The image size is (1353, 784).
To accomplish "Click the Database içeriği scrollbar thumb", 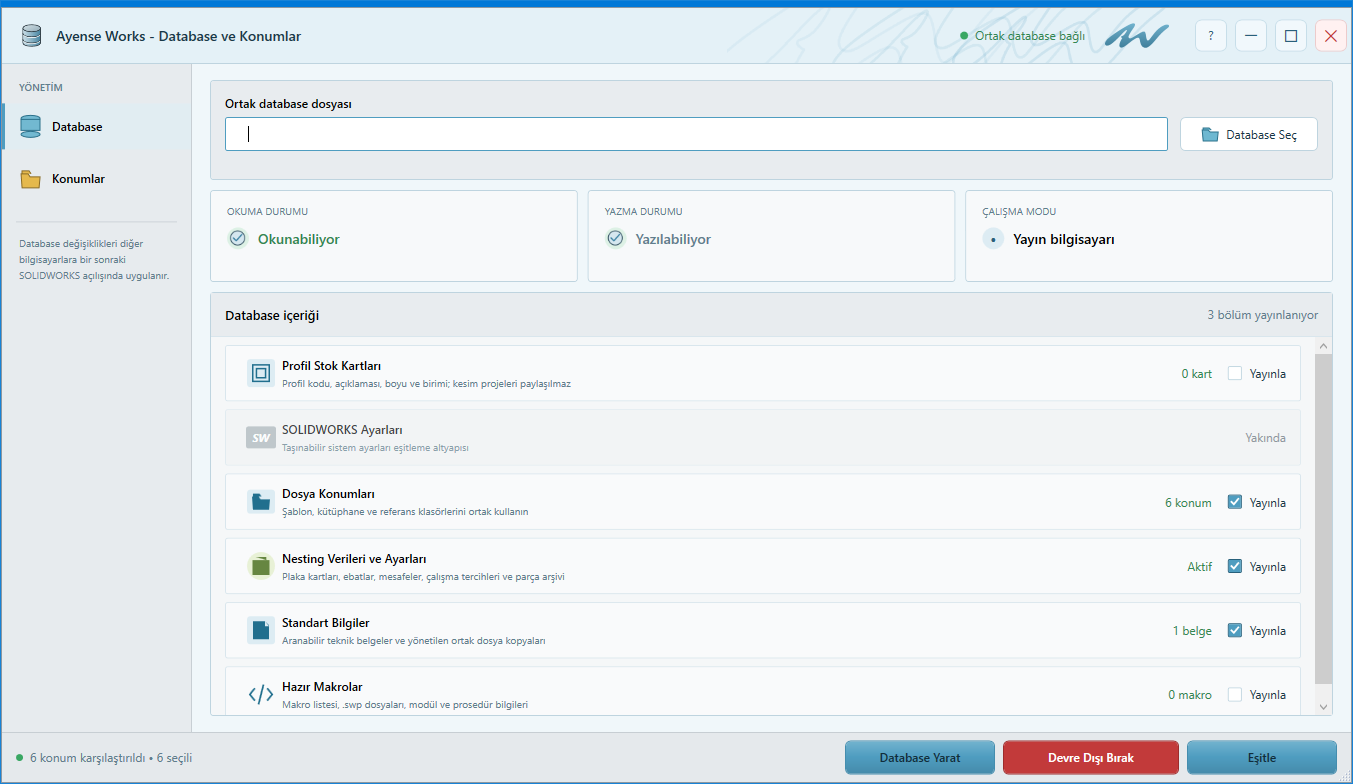I will pos(1324,518).
